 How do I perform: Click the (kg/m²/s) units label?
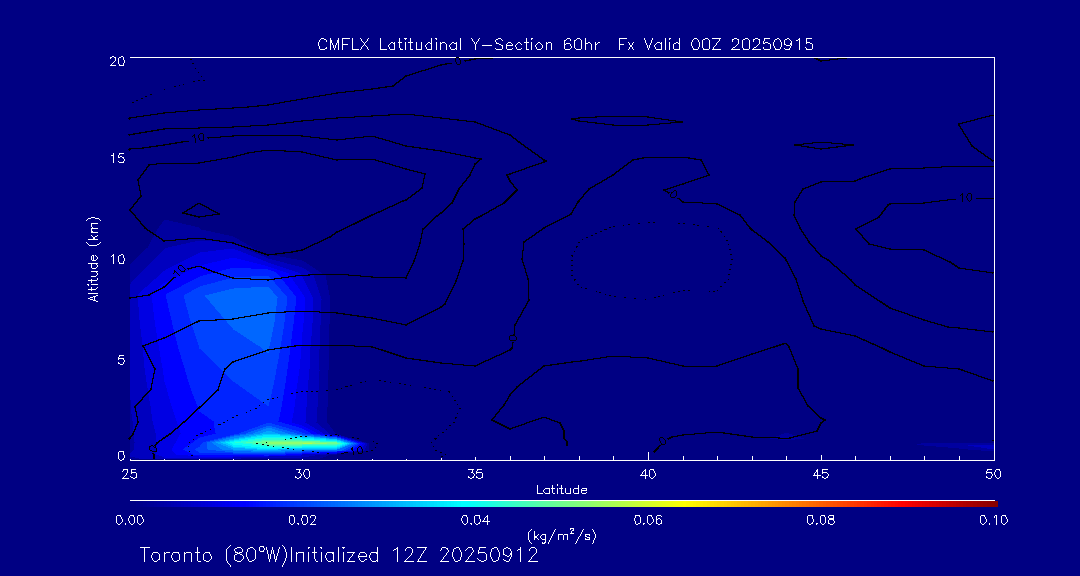[x=561, y=536]
